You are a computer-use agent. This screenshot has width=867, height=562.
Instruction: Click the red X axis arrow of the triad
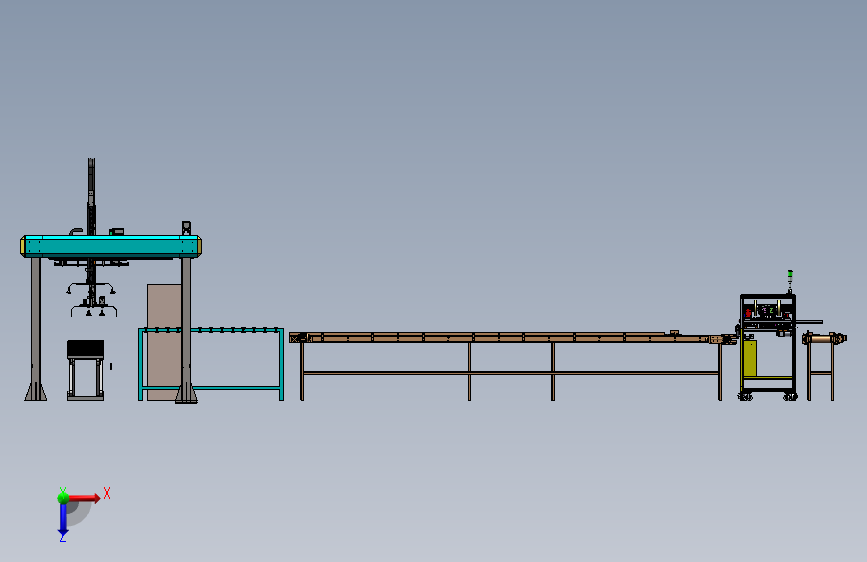85,498
